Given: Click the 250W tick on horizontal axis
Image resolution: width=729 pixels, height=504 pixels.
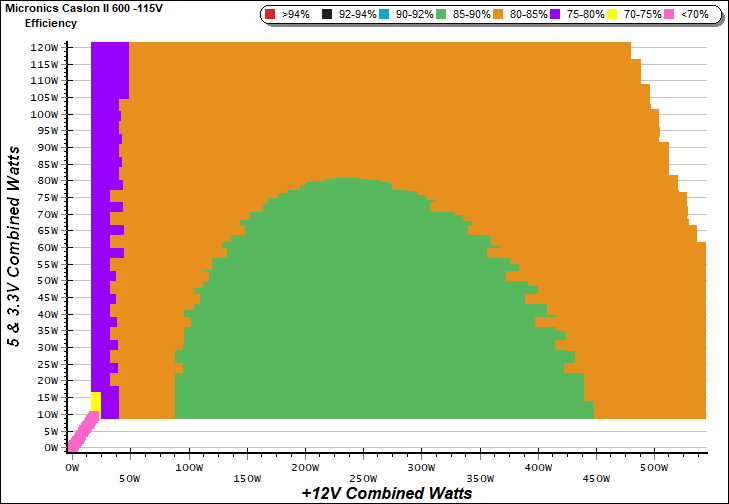Looking at the screenshot, I should click(363, 467).
